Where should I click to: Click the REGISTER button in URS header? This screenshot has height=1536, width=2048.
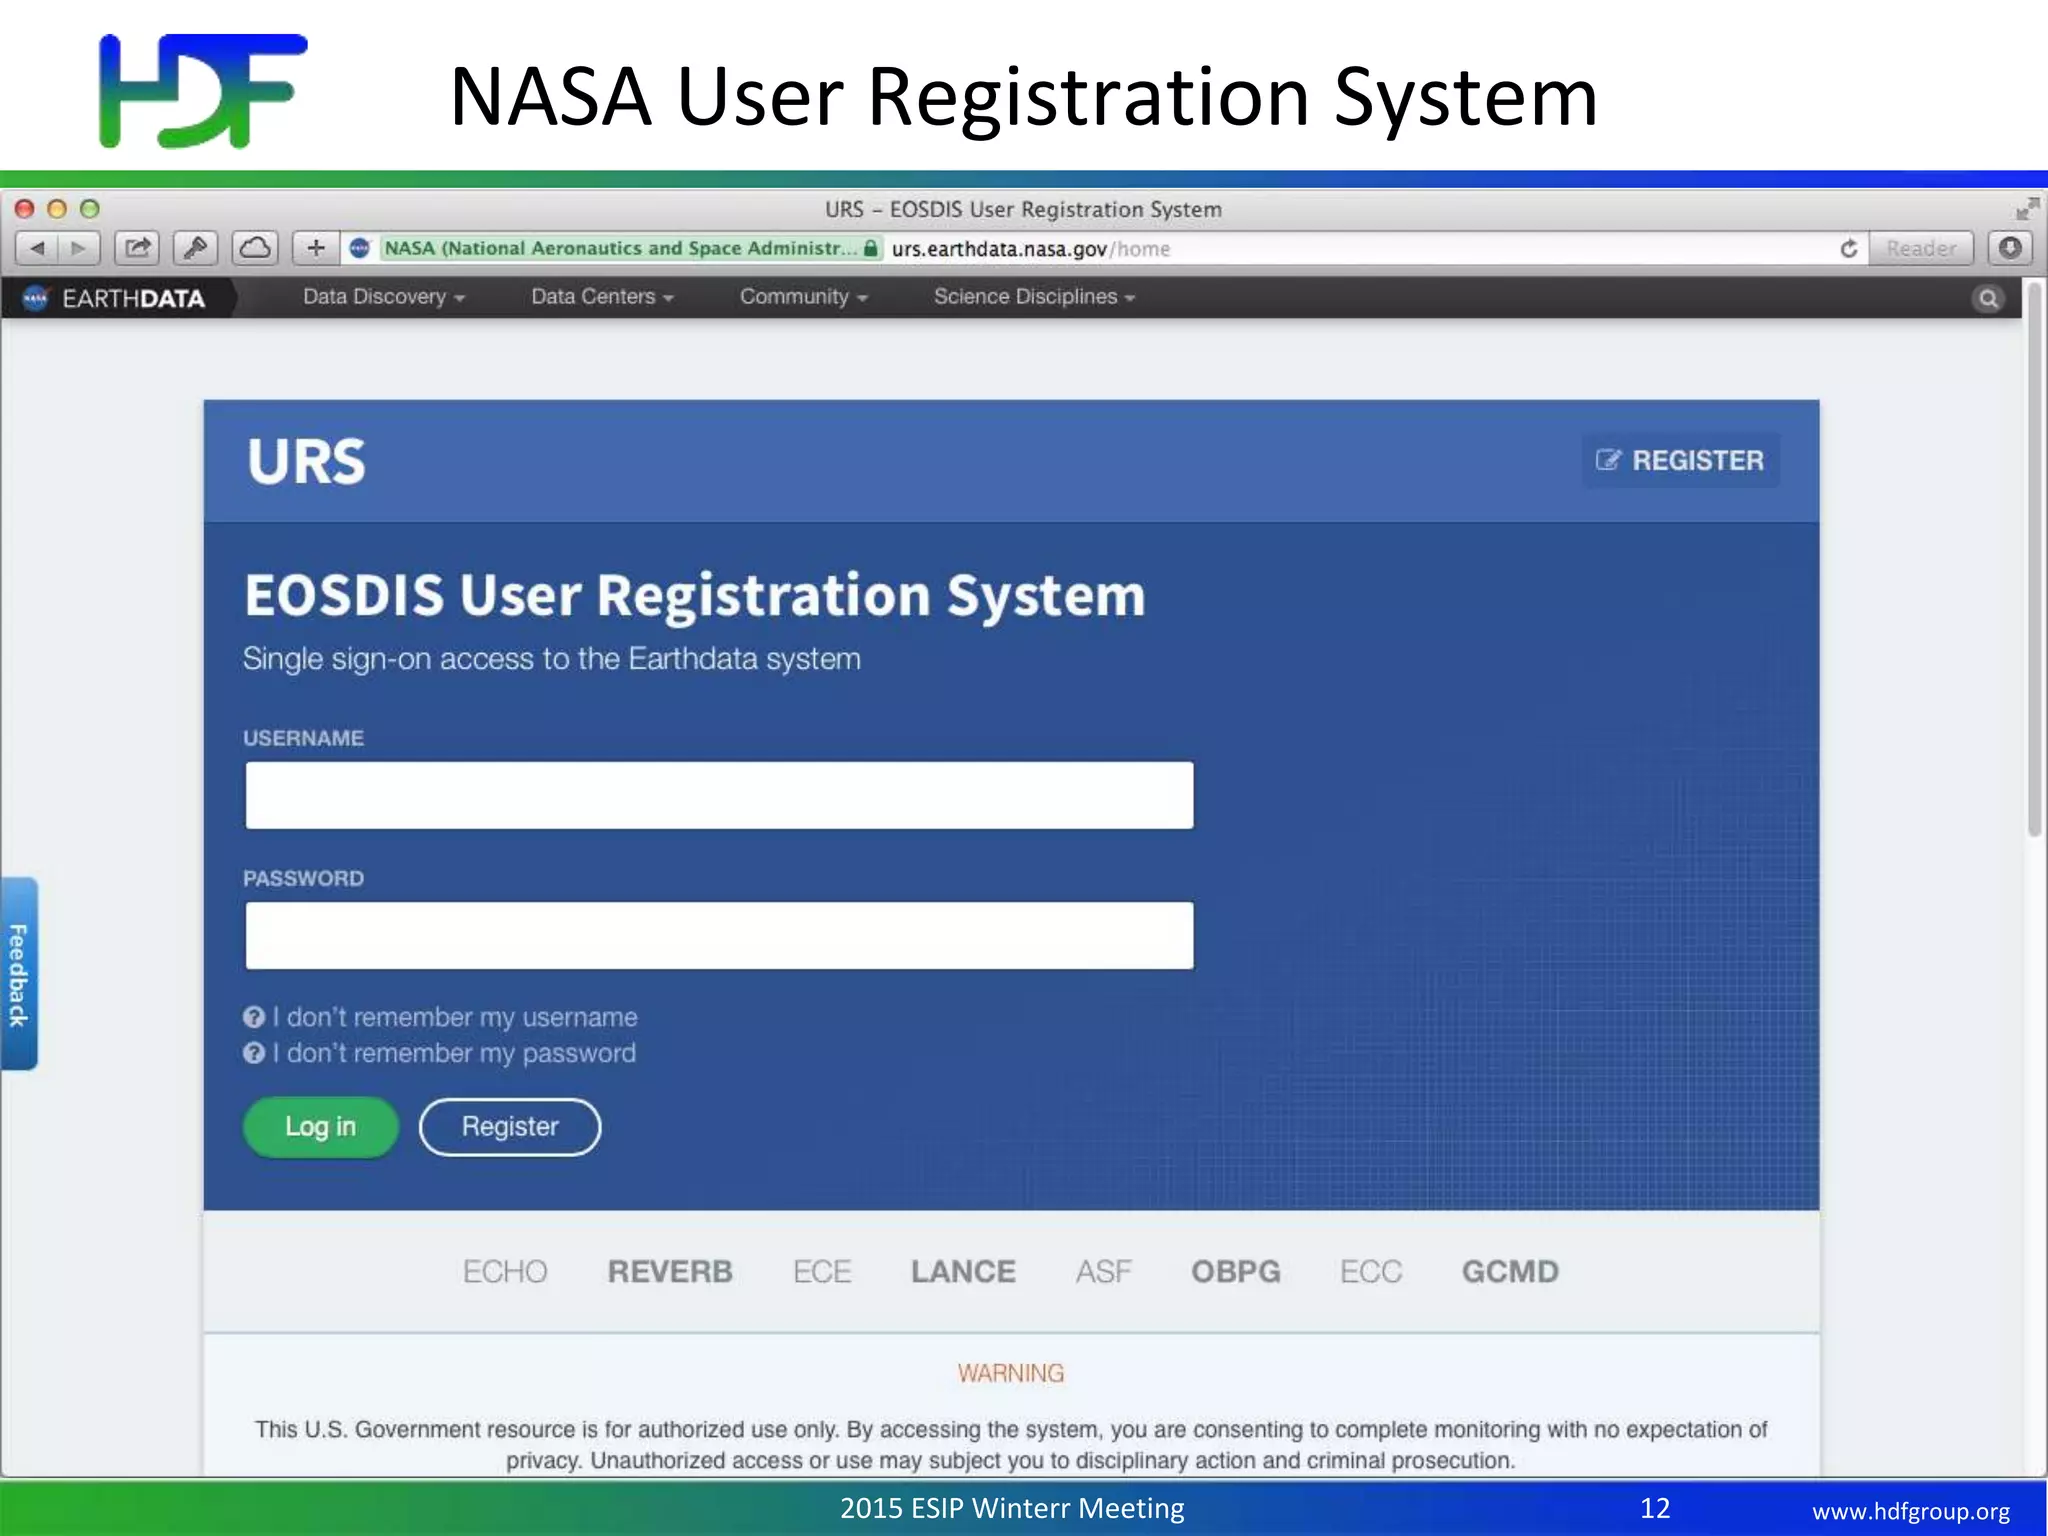[1680, 460]
